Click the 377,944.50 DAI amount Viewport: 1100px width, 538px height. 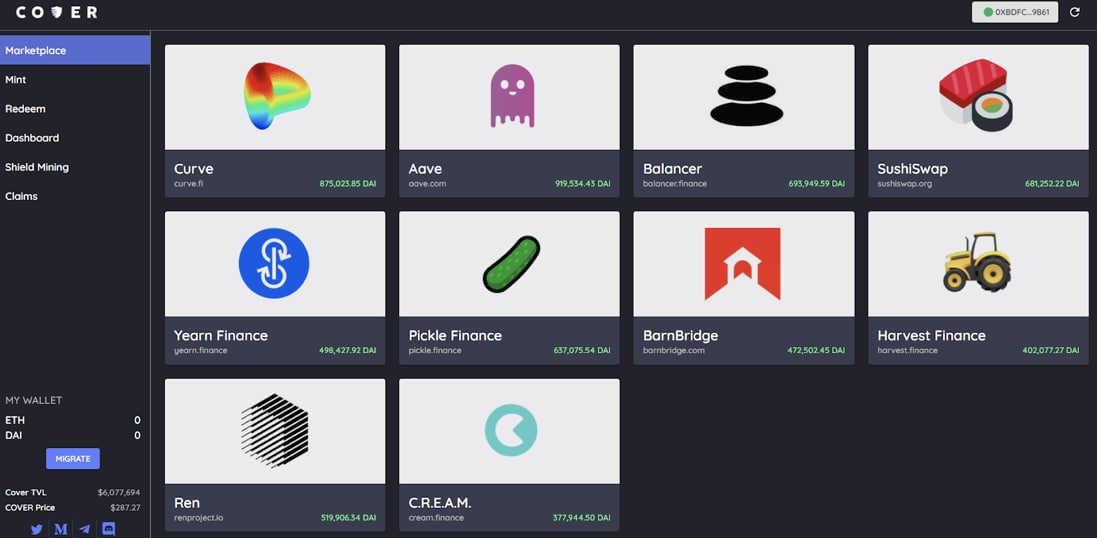coord(582,518)
